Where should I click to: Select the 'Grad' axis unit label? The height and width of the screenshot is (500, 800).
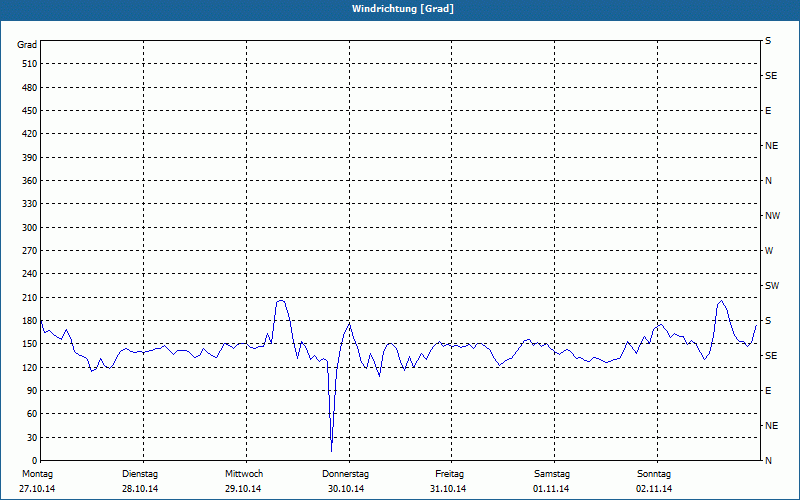click(x=27, y=45)
